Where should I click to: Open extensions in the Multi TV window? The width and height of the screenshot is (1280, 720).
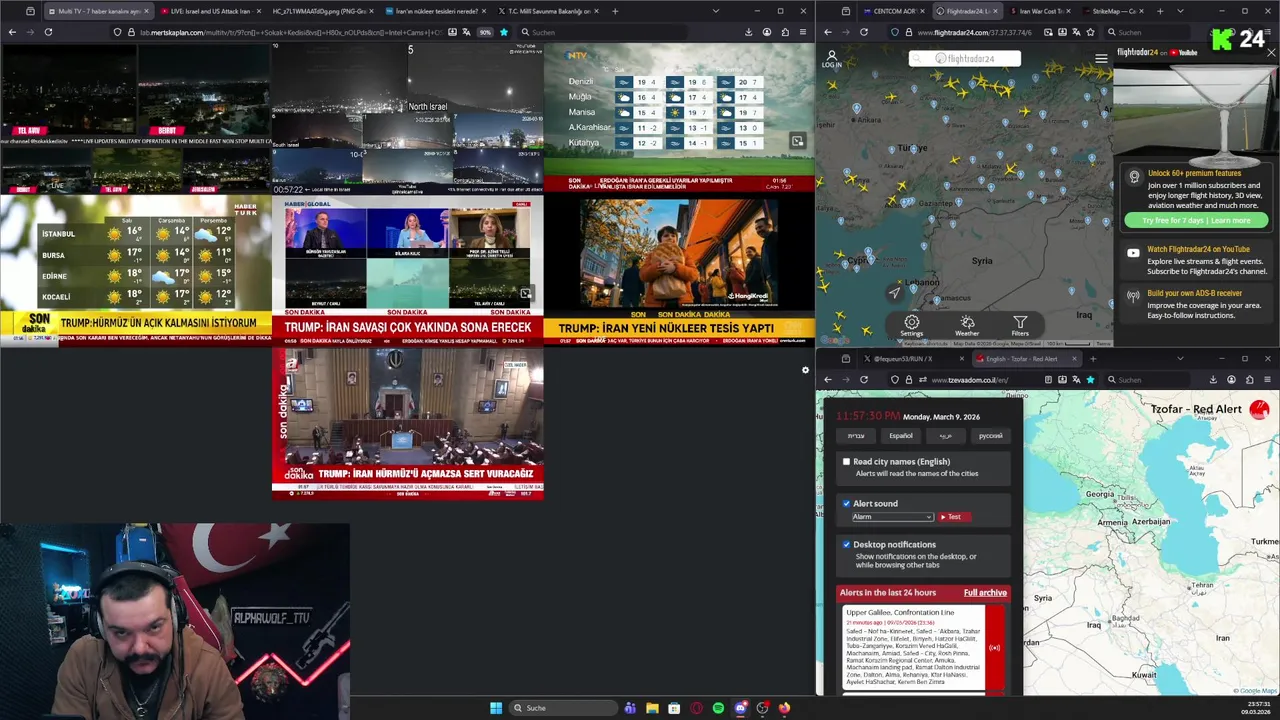[x=785, y=32]
